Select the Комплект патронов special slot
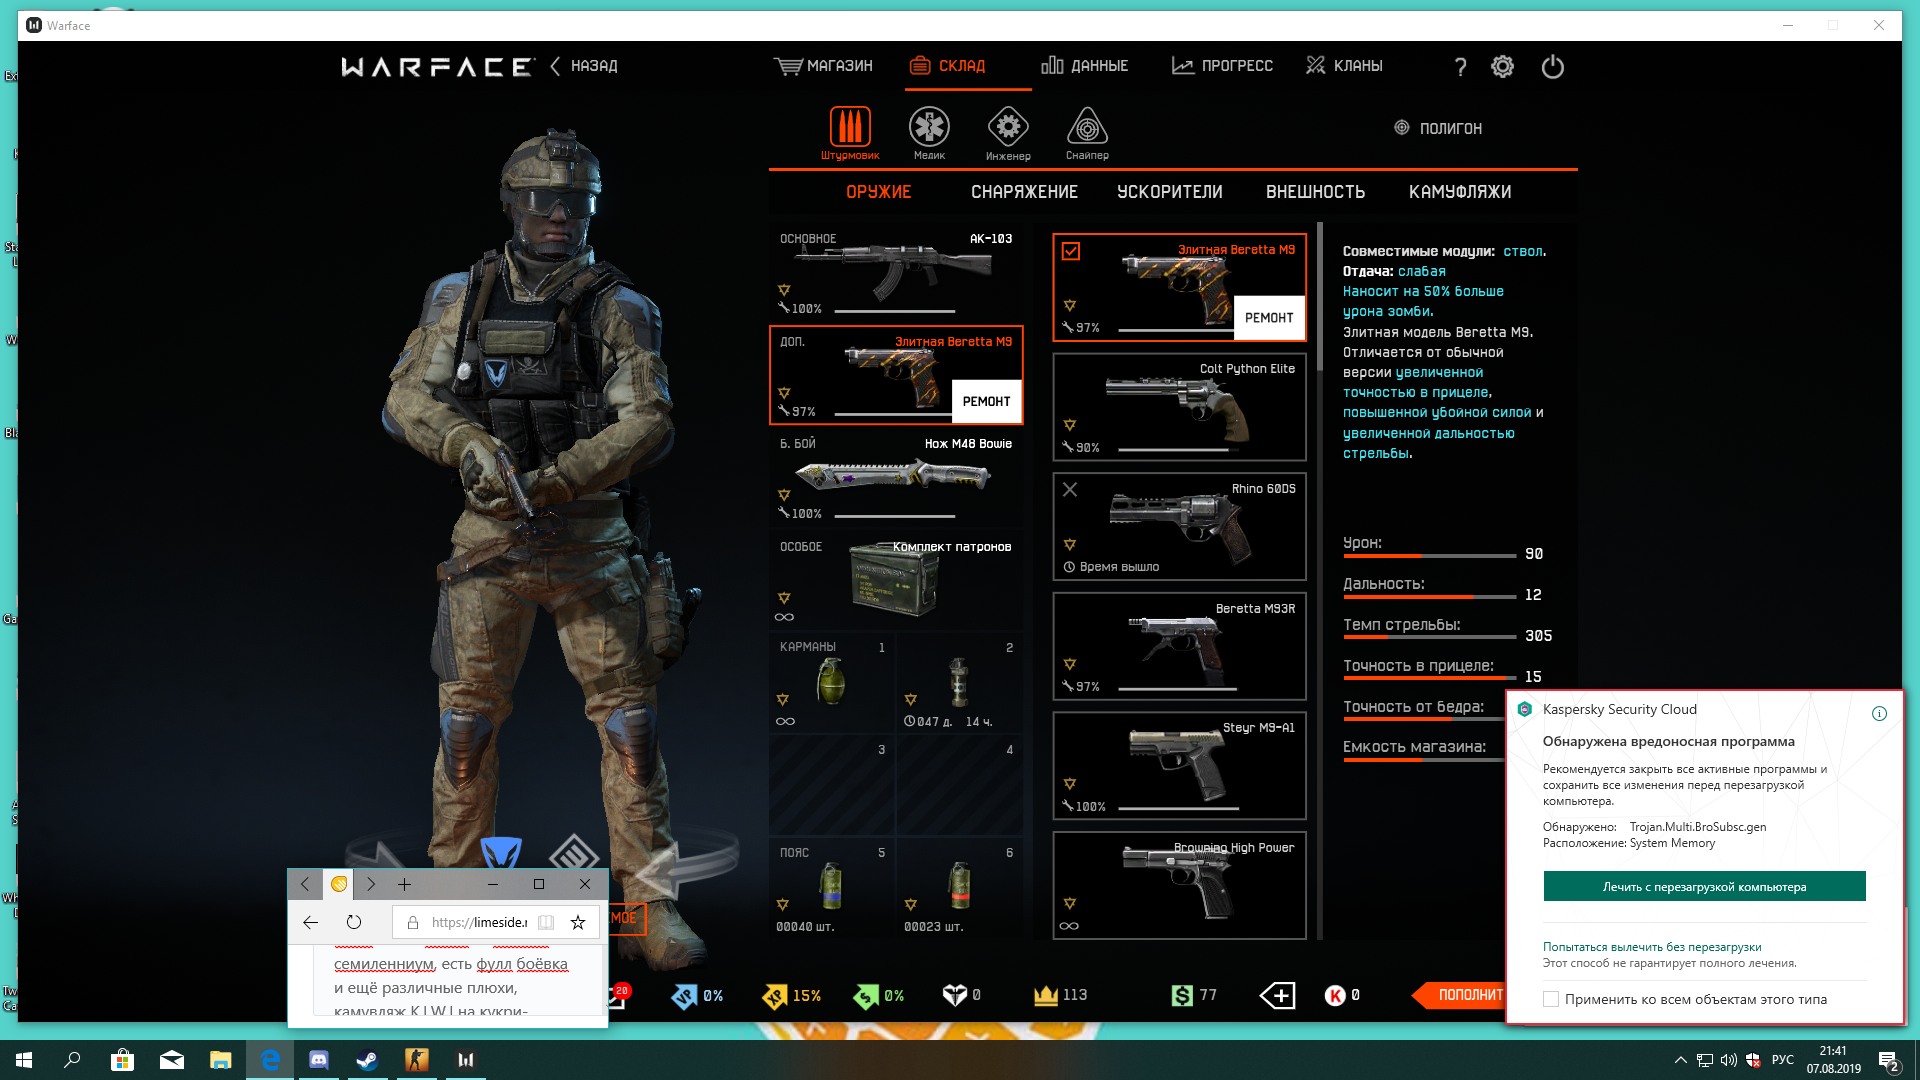This screenshot has height=1080, width=1920. pyautogui.click(x=896, y=581)
